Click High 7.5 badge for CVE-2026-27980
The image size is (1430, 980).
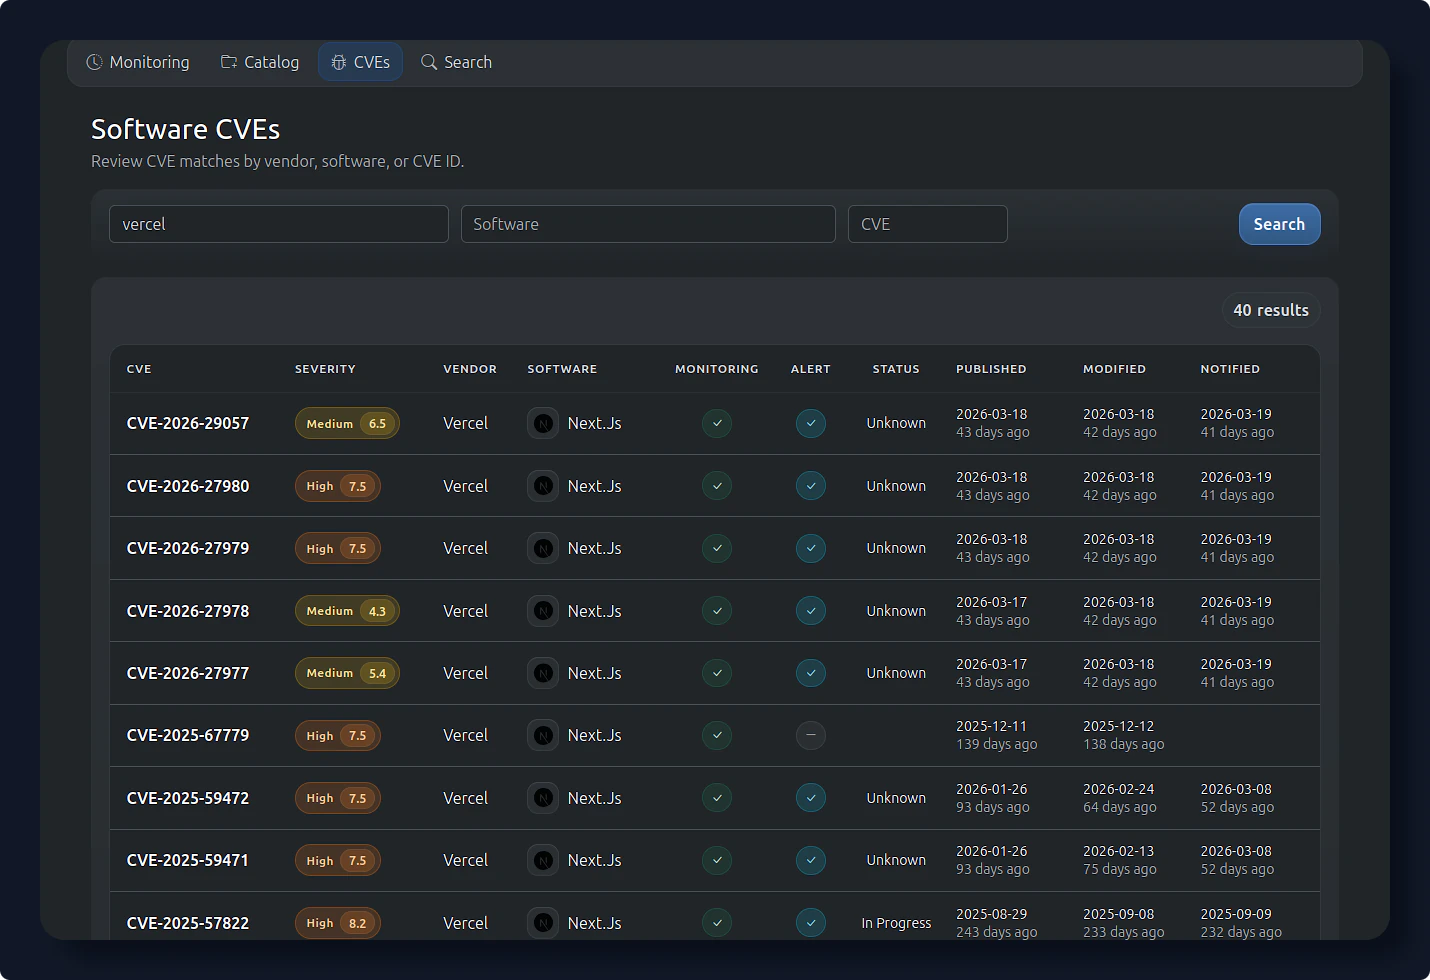click(x=338, y=486)
